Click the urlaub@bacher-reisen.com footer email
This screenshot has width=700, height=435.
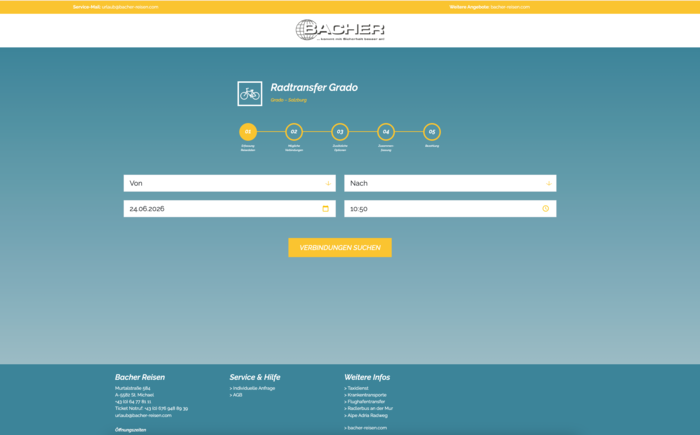[x=143, y=415]
